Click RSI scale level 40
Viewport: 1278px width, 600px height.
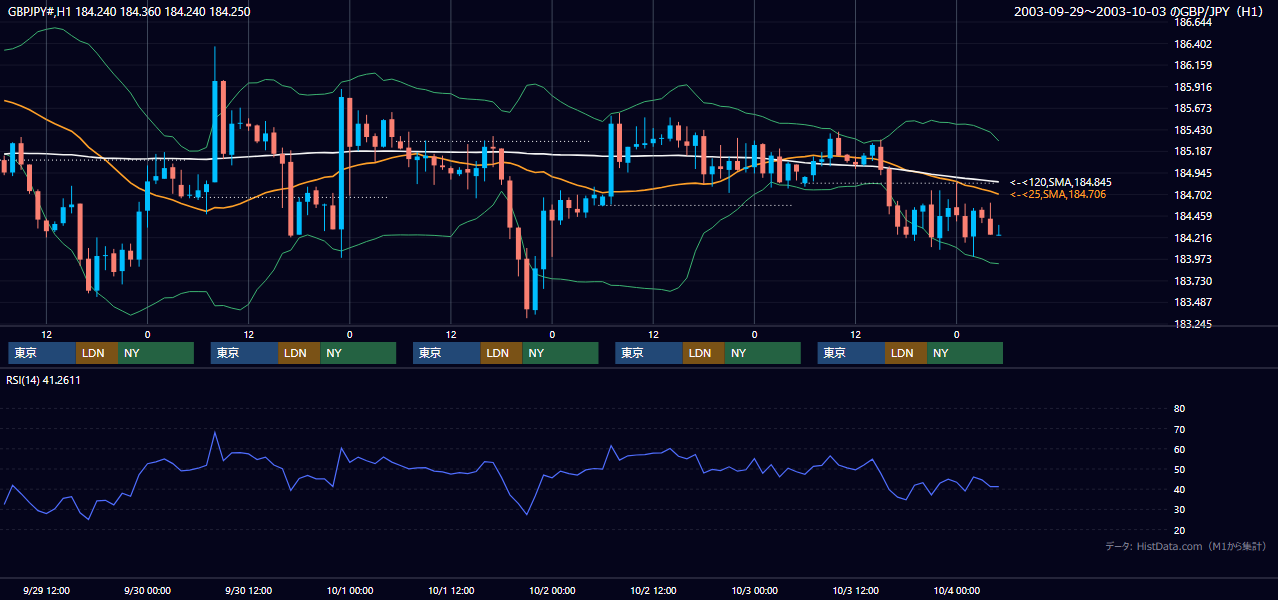[x=1179, y=489]
